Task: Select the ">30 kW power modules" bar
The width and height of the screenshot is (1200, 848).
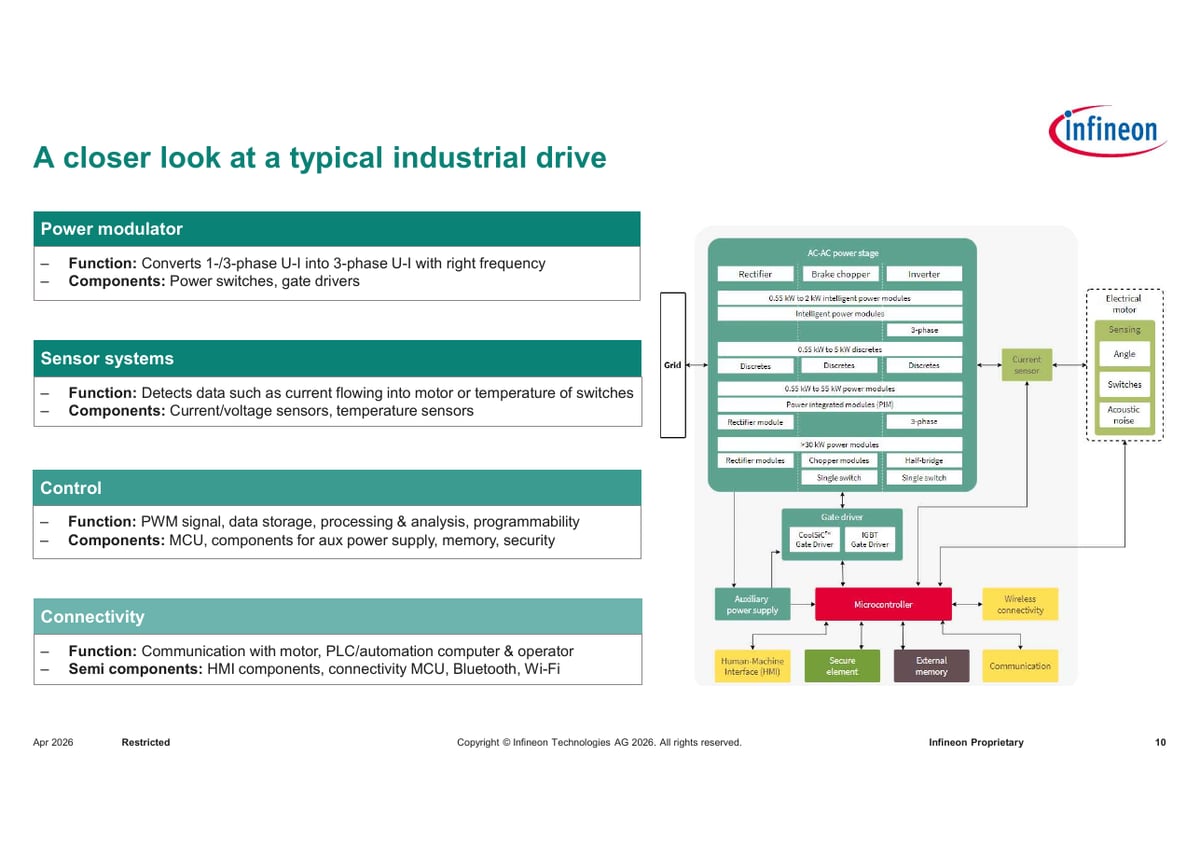Action: click(840, 445)
